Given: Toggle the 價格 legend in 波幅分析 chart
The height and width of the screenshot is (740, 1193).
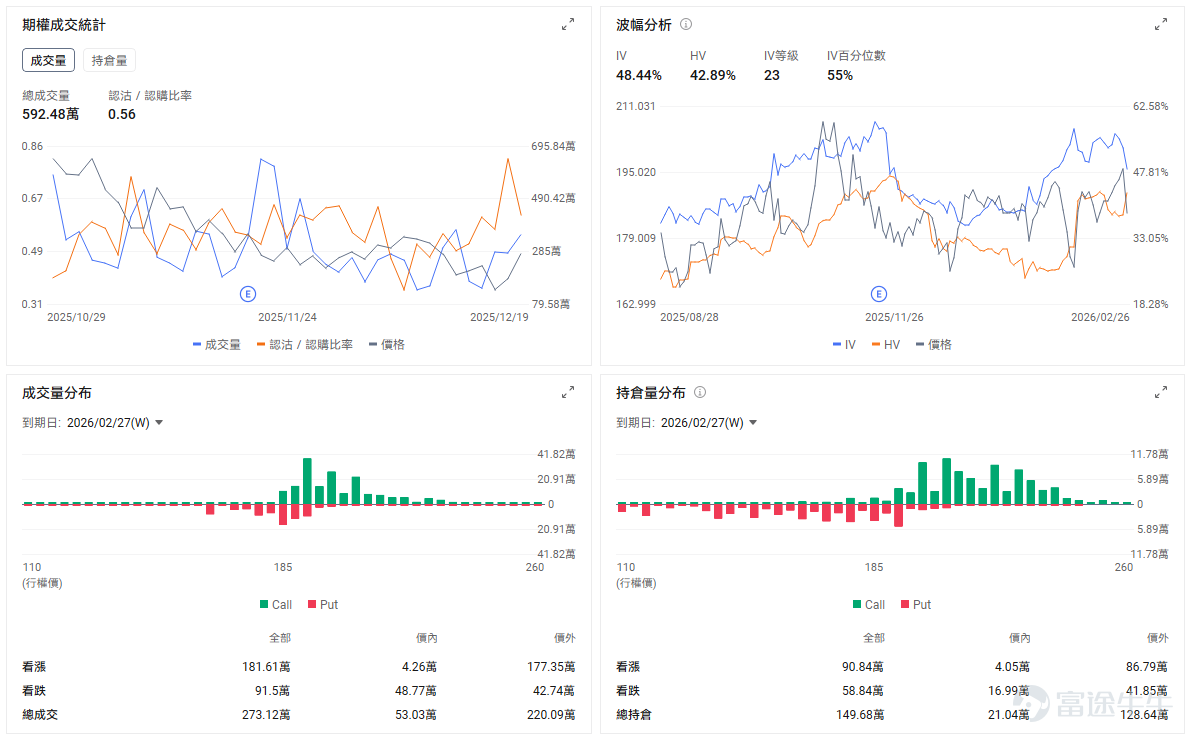Looking at the screenshot, I should 934,345.
